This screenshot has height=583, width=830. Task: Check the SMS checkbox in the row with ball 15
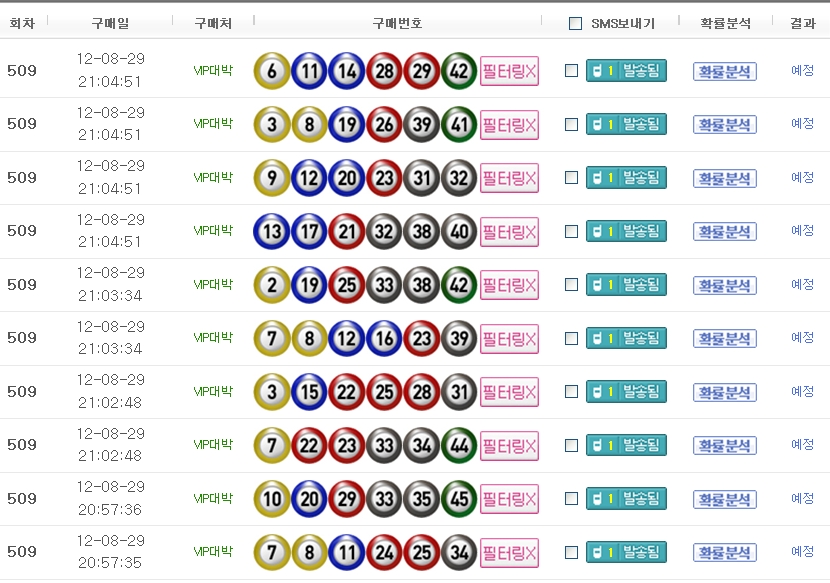coord(571,392)
